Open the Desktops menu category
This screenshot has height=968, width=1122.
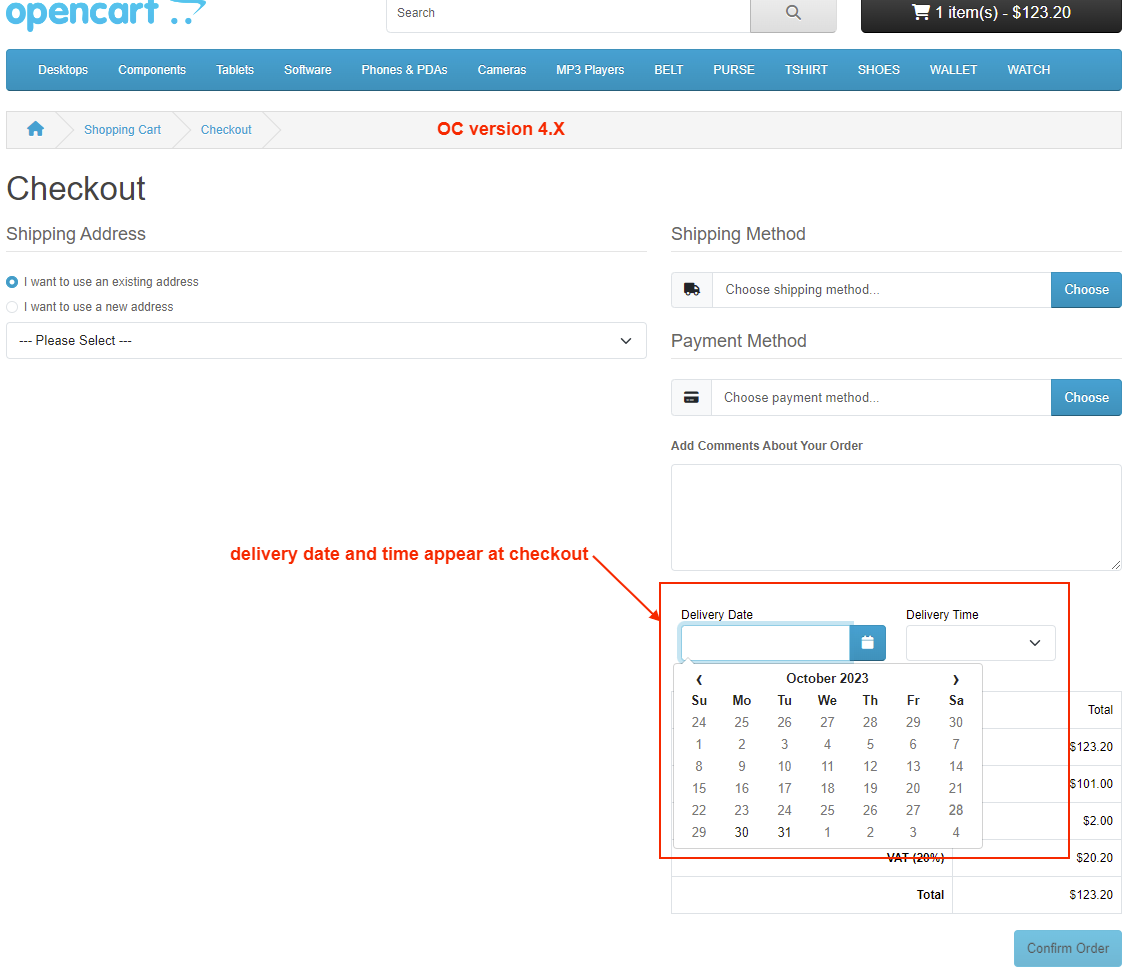click(x=63, y=70)
